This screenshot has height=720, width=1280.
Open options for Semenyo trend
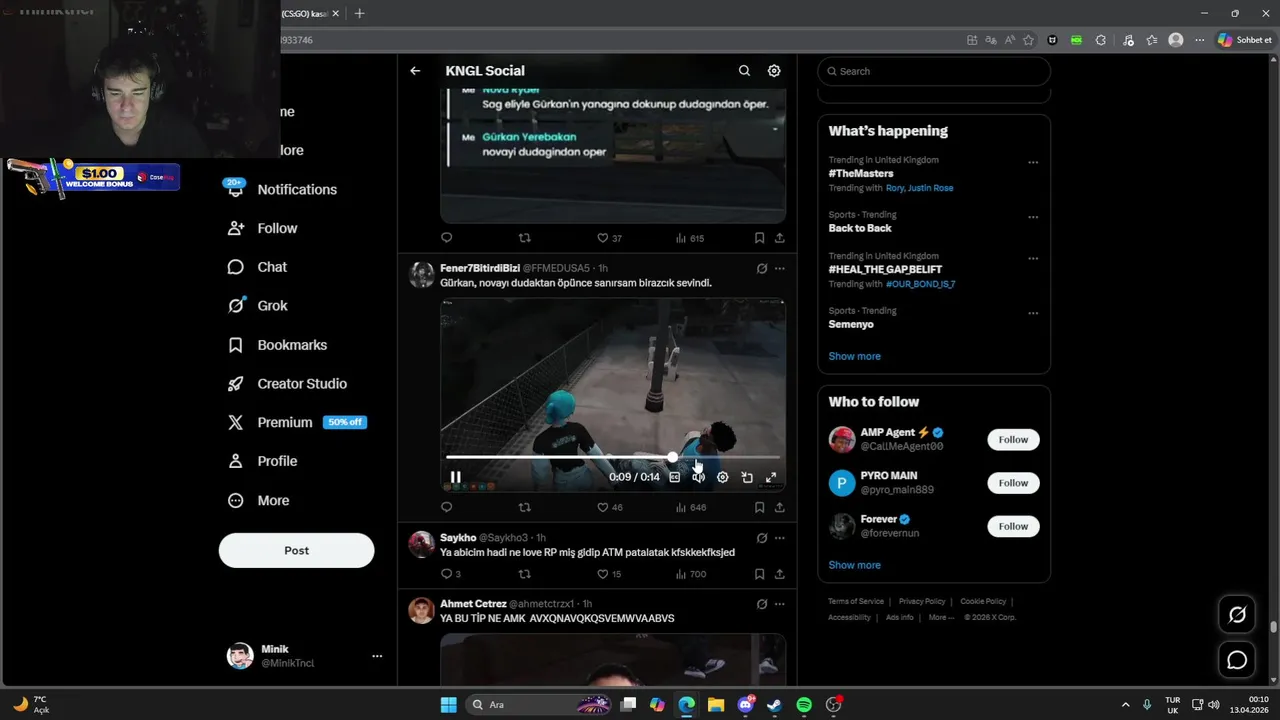coord(1033,313)
